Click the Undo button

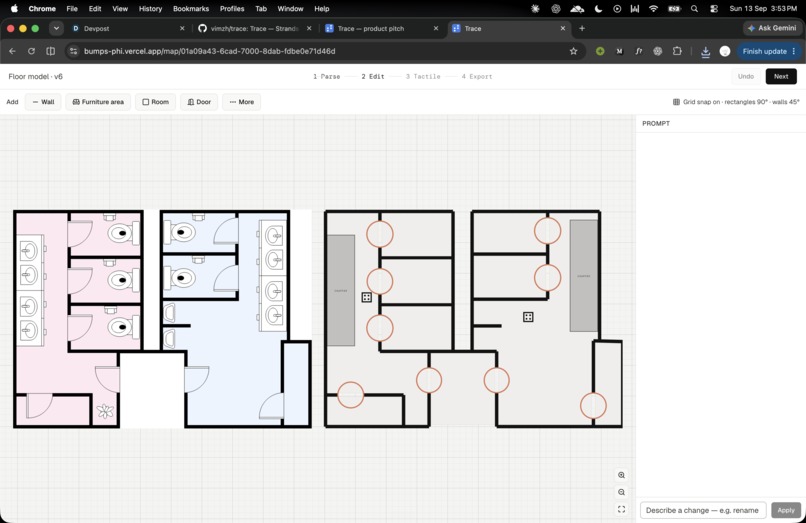[x=746, y=76]
